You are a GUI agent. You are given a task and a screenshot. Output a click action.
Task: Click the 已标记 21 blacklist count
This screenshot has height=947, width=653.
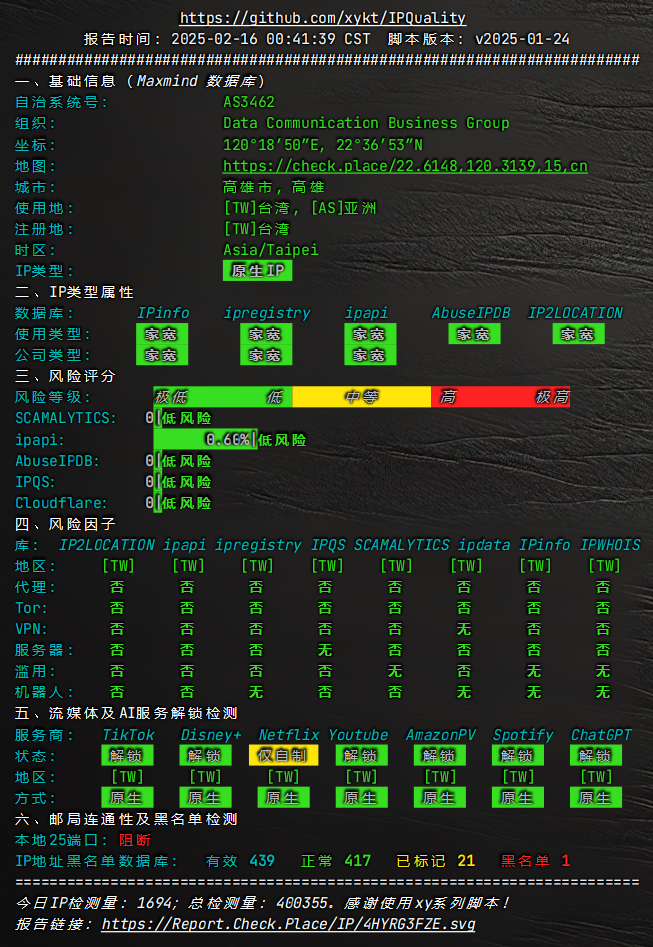[436, 861]
